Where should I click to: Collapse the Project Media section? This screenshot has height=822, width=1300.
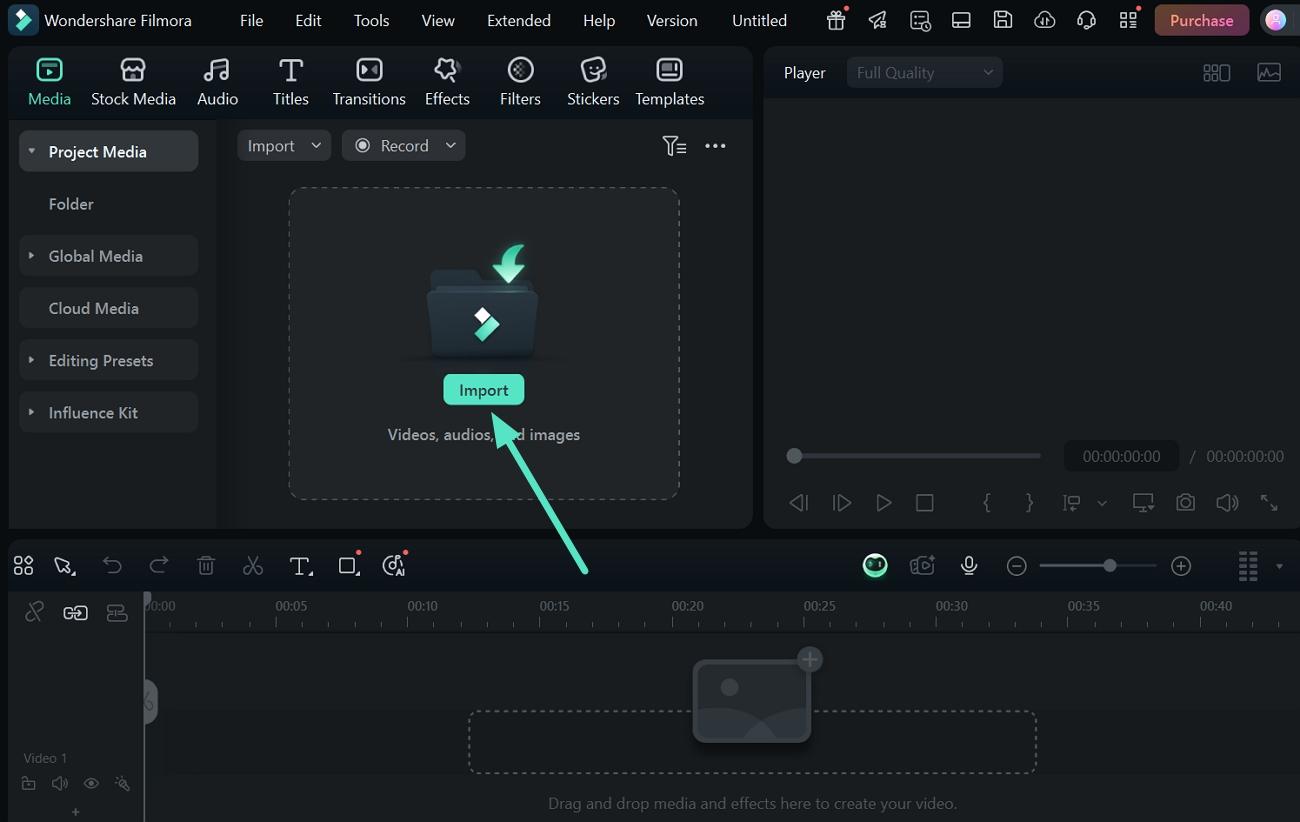[31, 152]
